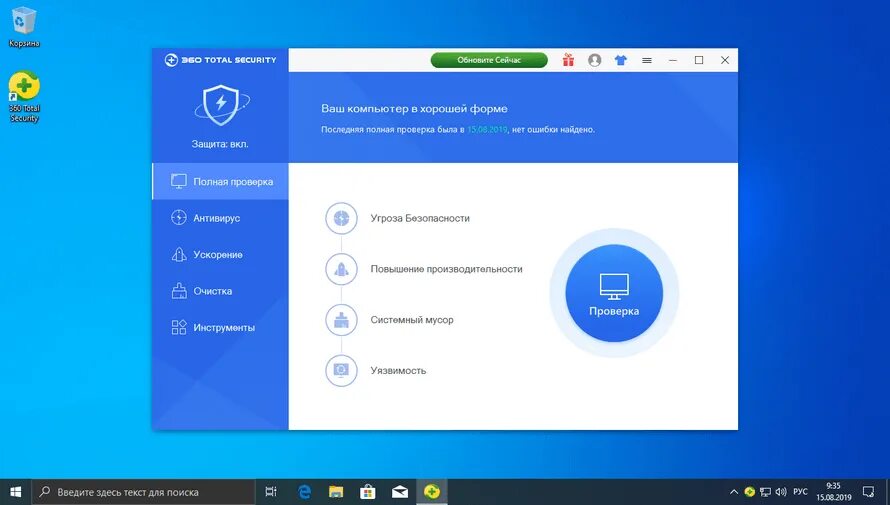The width and height of the screenshot is (890, 505).
Task: Click the taskbar search input field
Action: 143,492
